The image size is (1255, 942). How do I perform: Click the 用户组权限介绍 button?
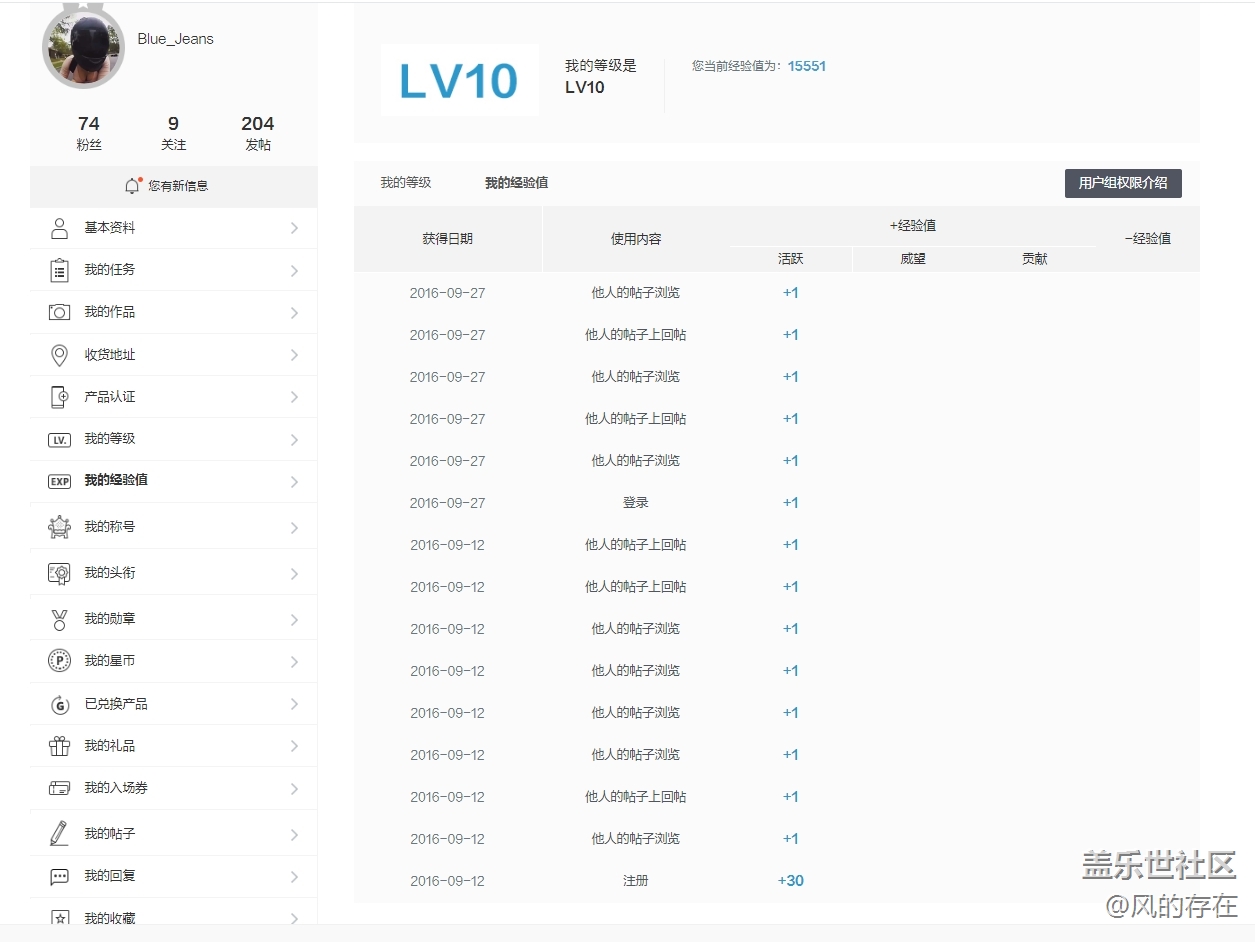pos(1122,184)
